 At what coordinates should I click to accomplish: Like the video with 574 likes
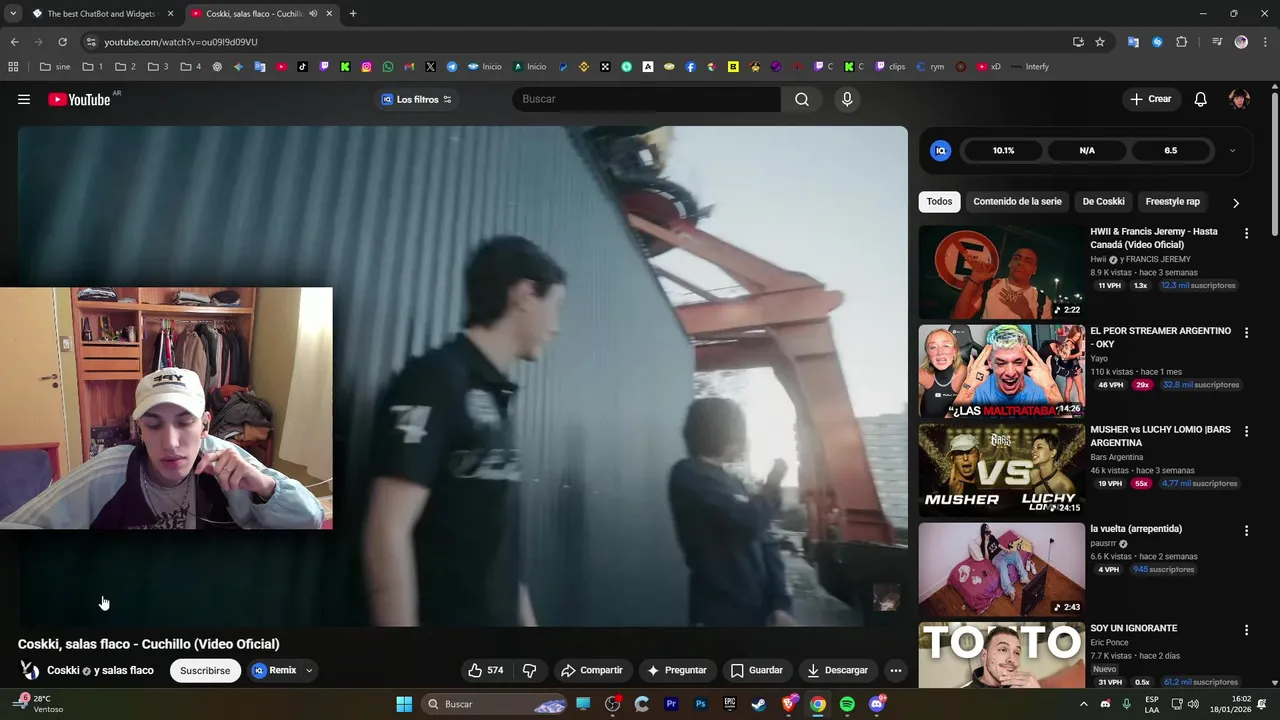tap(486, 670)
